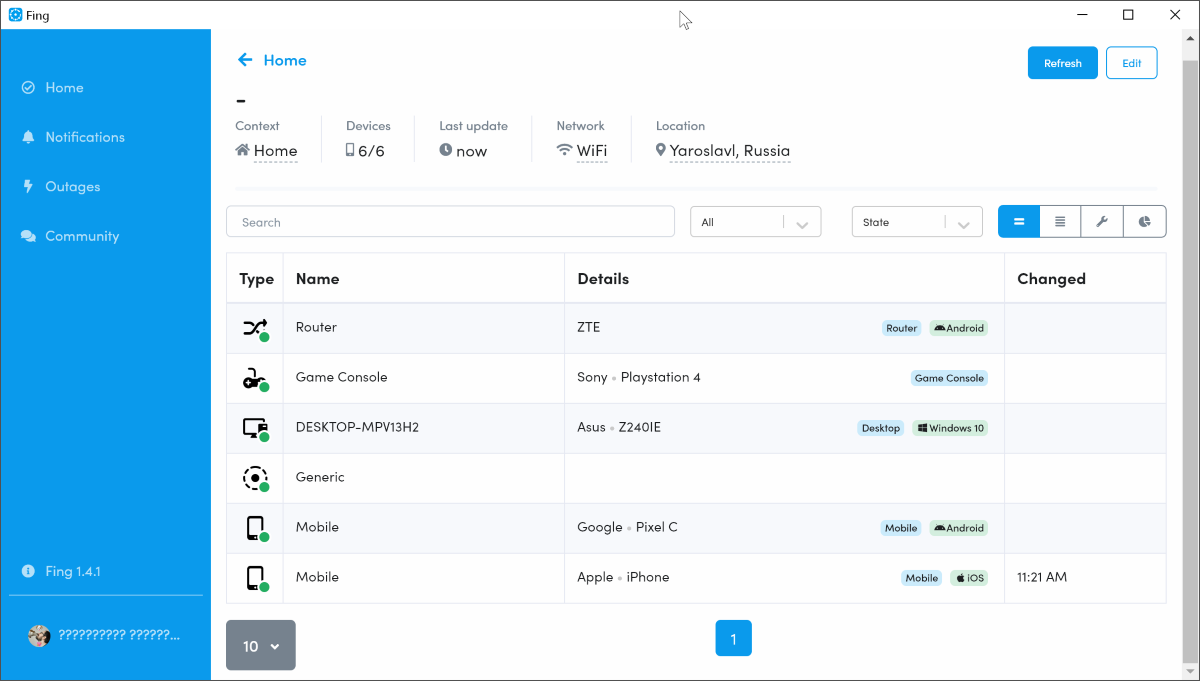Screen dimensions: 1200x681
Task: Open Community in the sidebar
Action: tap(82, 236)
